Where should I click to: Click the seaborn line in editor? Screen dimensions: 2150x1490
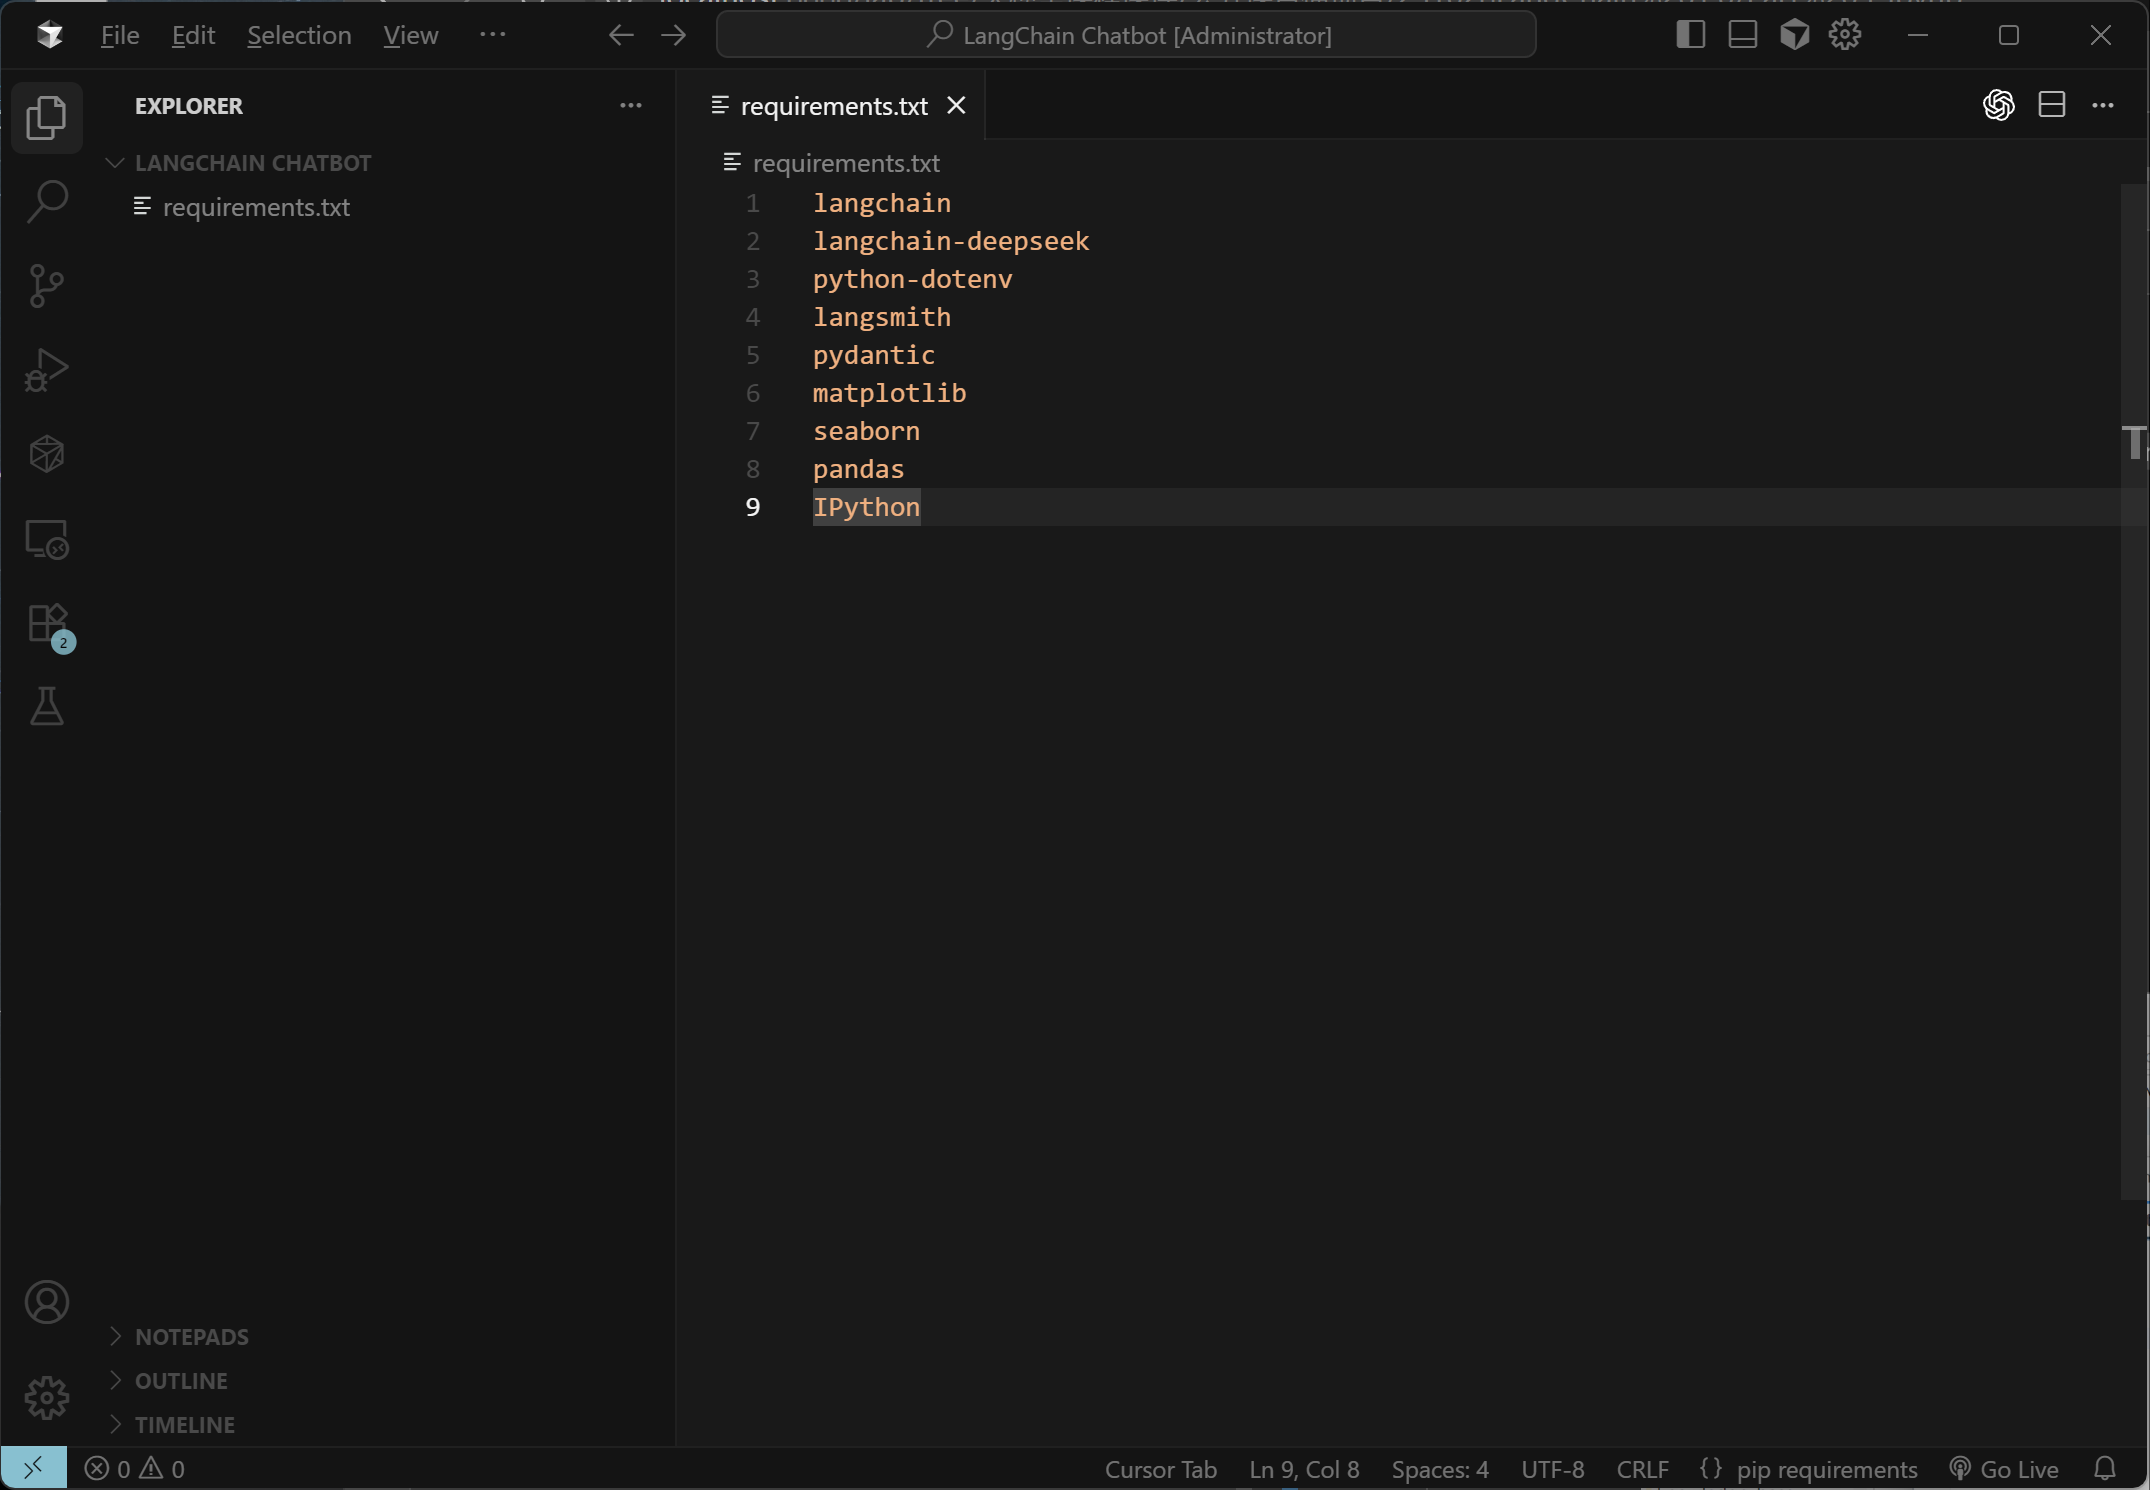coord(866,431)
